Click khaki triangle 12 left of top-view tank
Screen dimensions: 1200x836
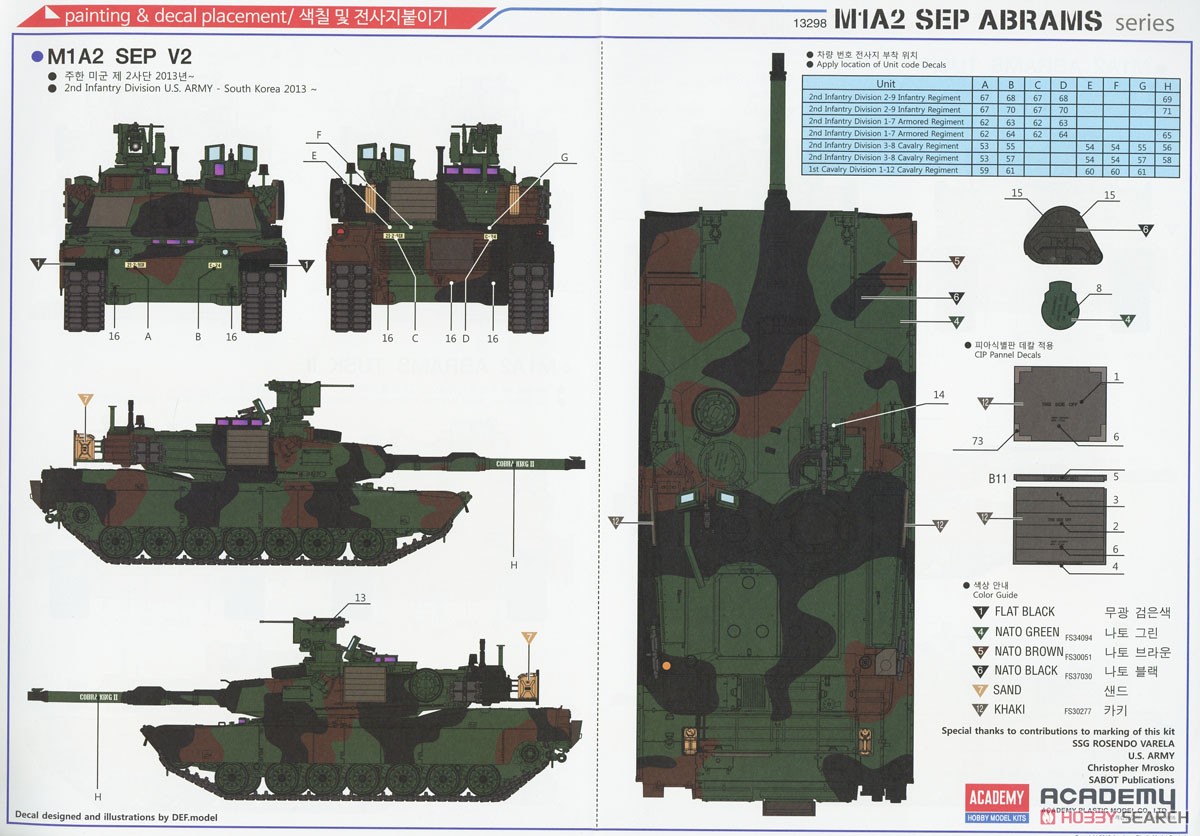point(616,521)
